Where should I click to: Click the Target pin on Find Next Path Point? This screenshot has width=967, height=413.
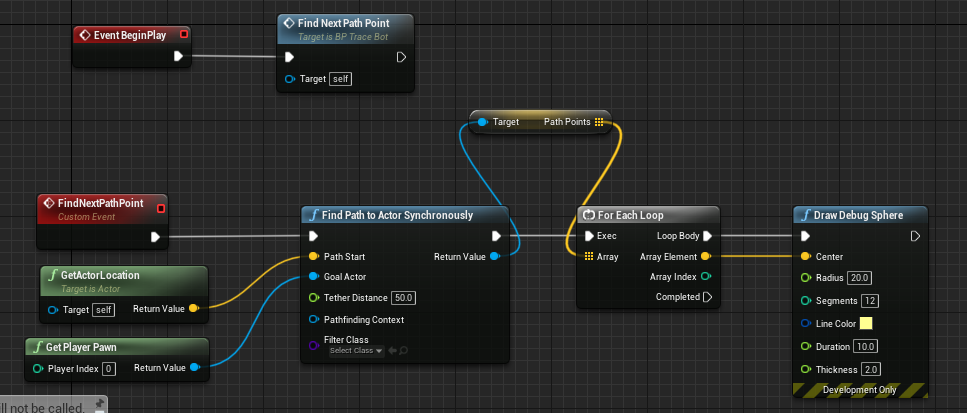click(x=290, y=79)
